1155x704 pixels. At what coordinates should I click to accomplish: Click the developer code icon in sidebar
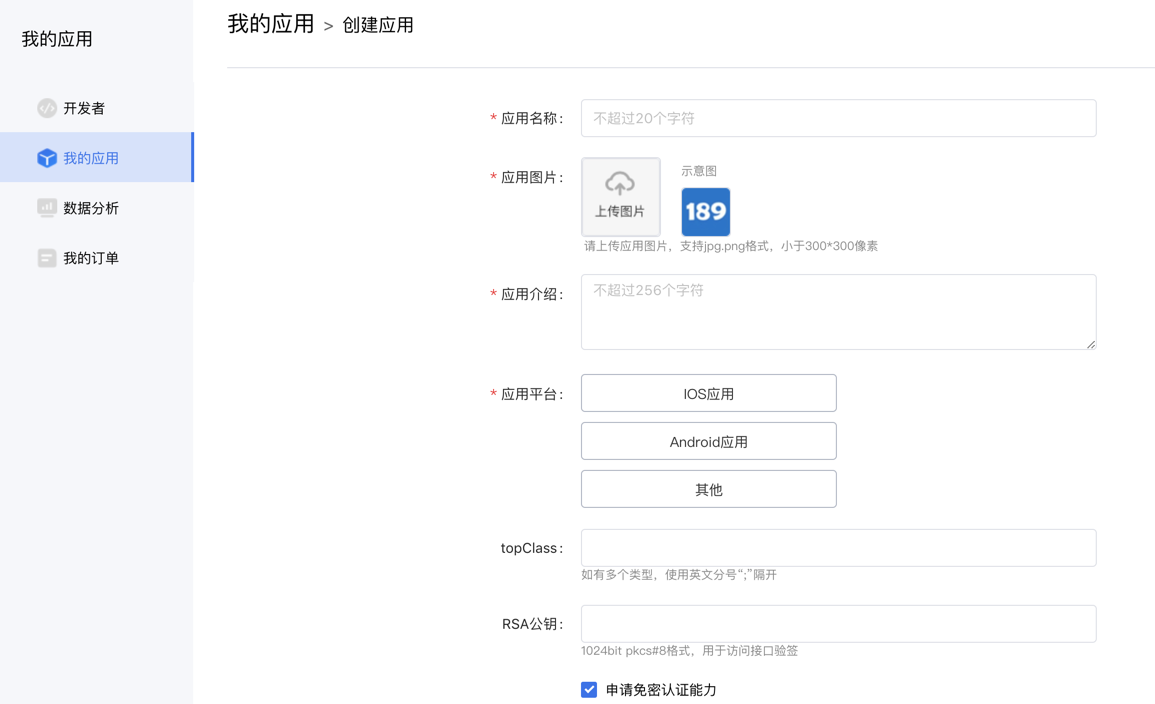click(x=47, y=108)
